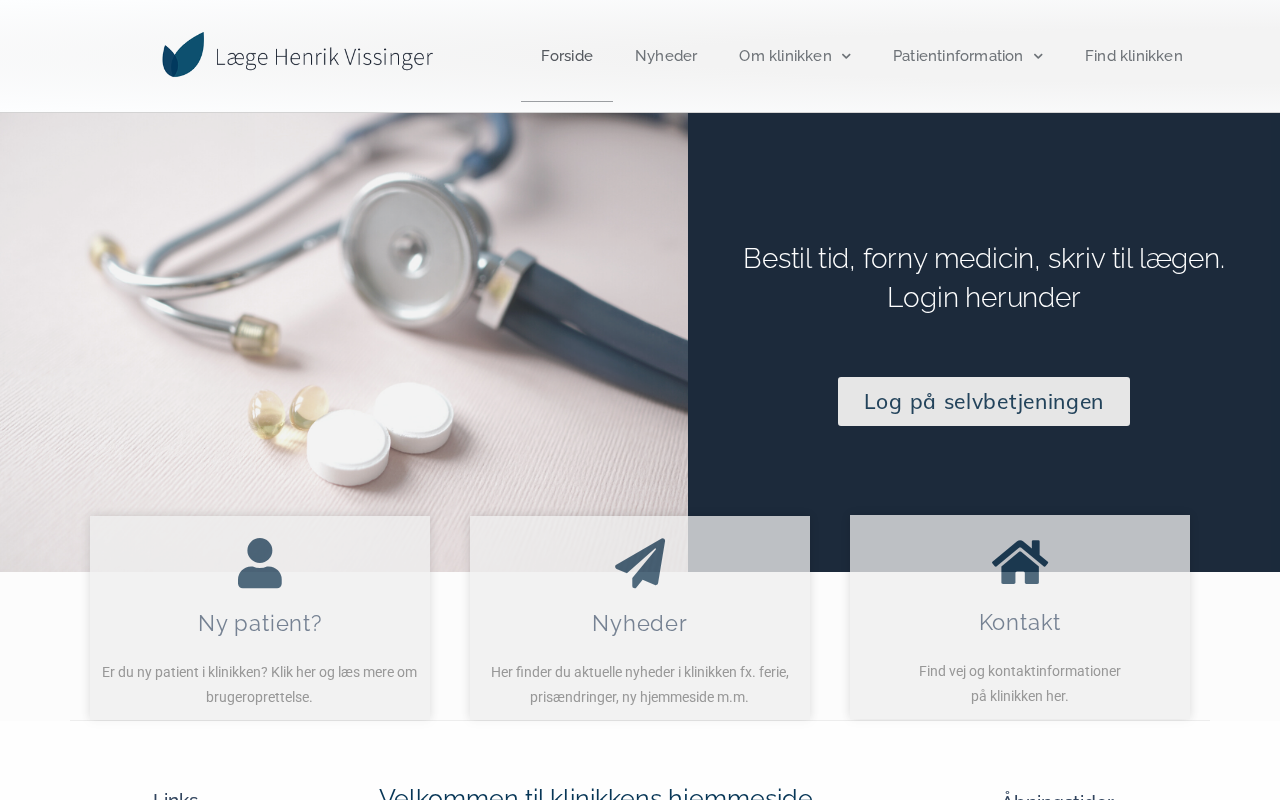Open Nyheder in the top navigation
The image size is (1280, 800).
pyautogui.click(x=666, y=56)
